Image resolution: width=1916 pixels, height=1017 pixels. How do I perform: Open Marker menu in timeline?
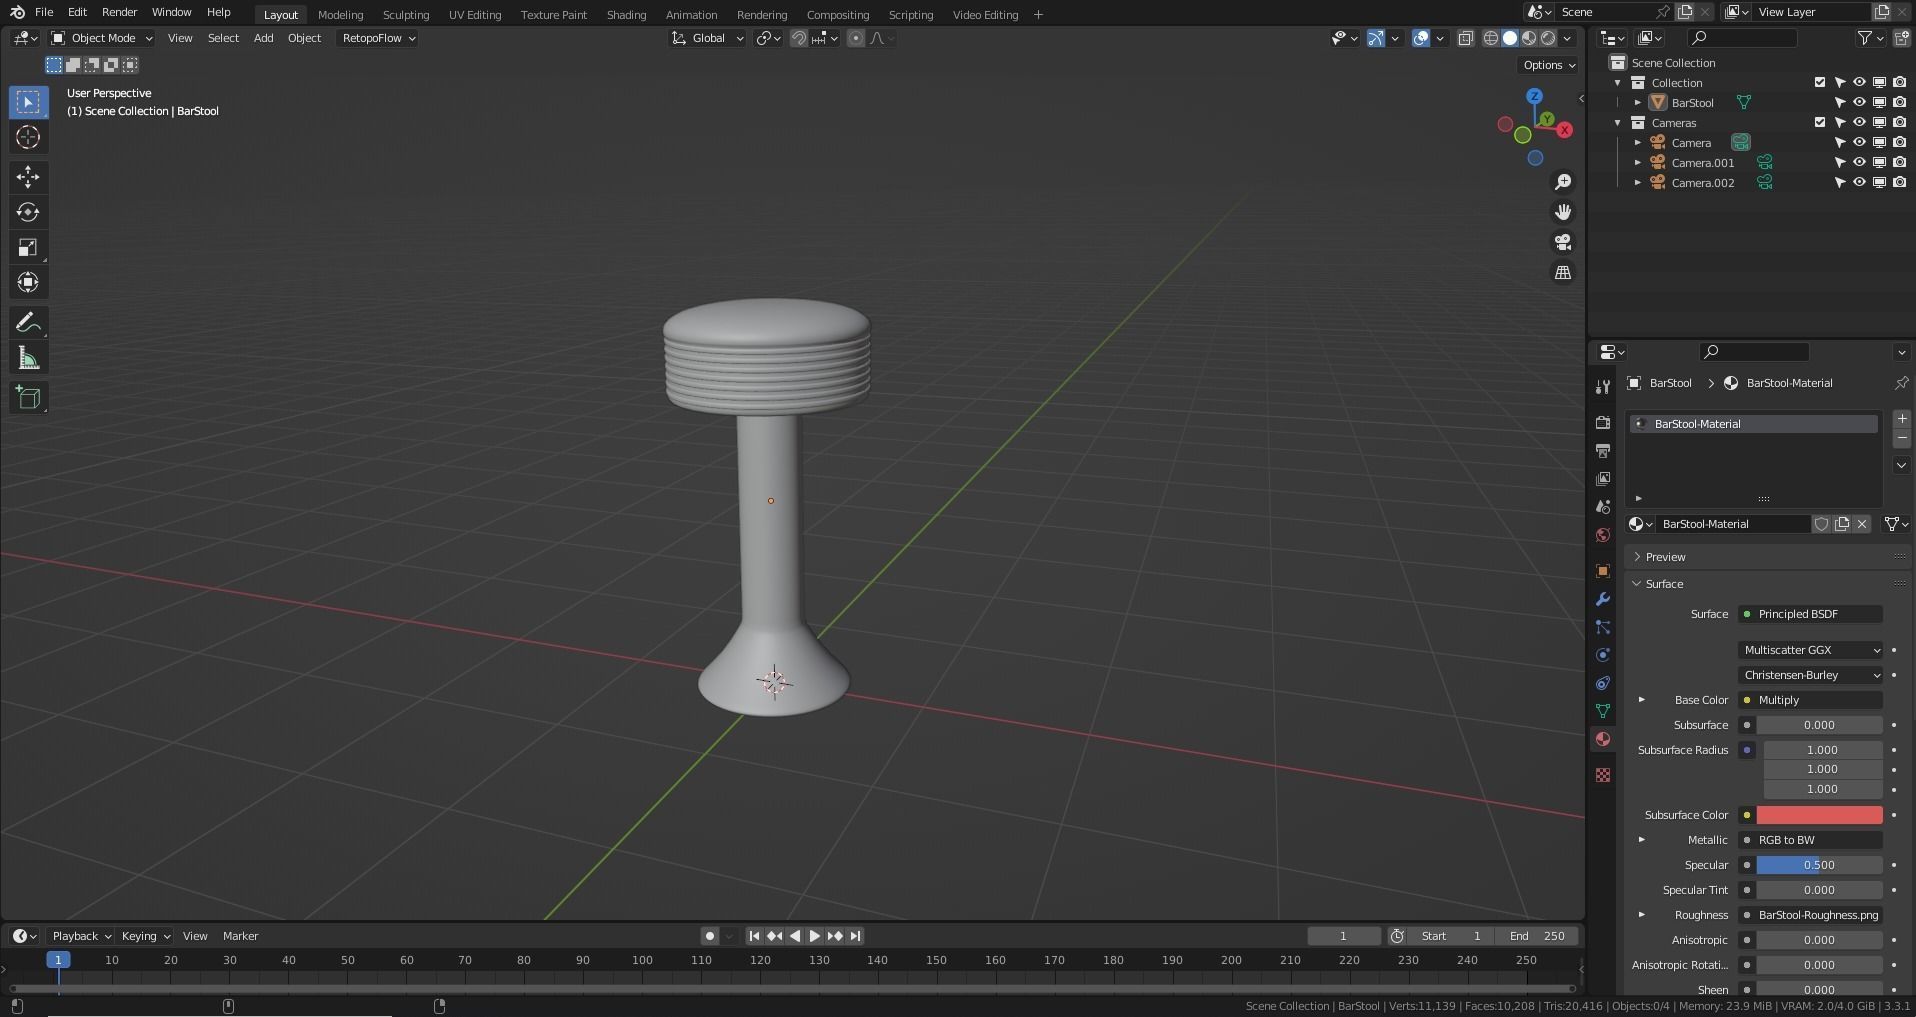(240, 936)
